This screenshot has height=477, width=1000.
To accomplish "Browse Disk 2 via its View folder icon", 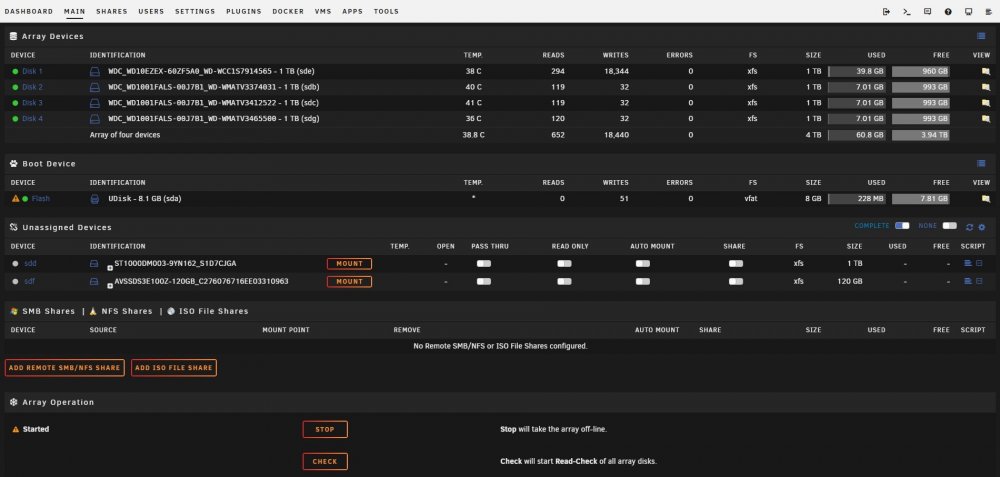I will pos(985,87).
